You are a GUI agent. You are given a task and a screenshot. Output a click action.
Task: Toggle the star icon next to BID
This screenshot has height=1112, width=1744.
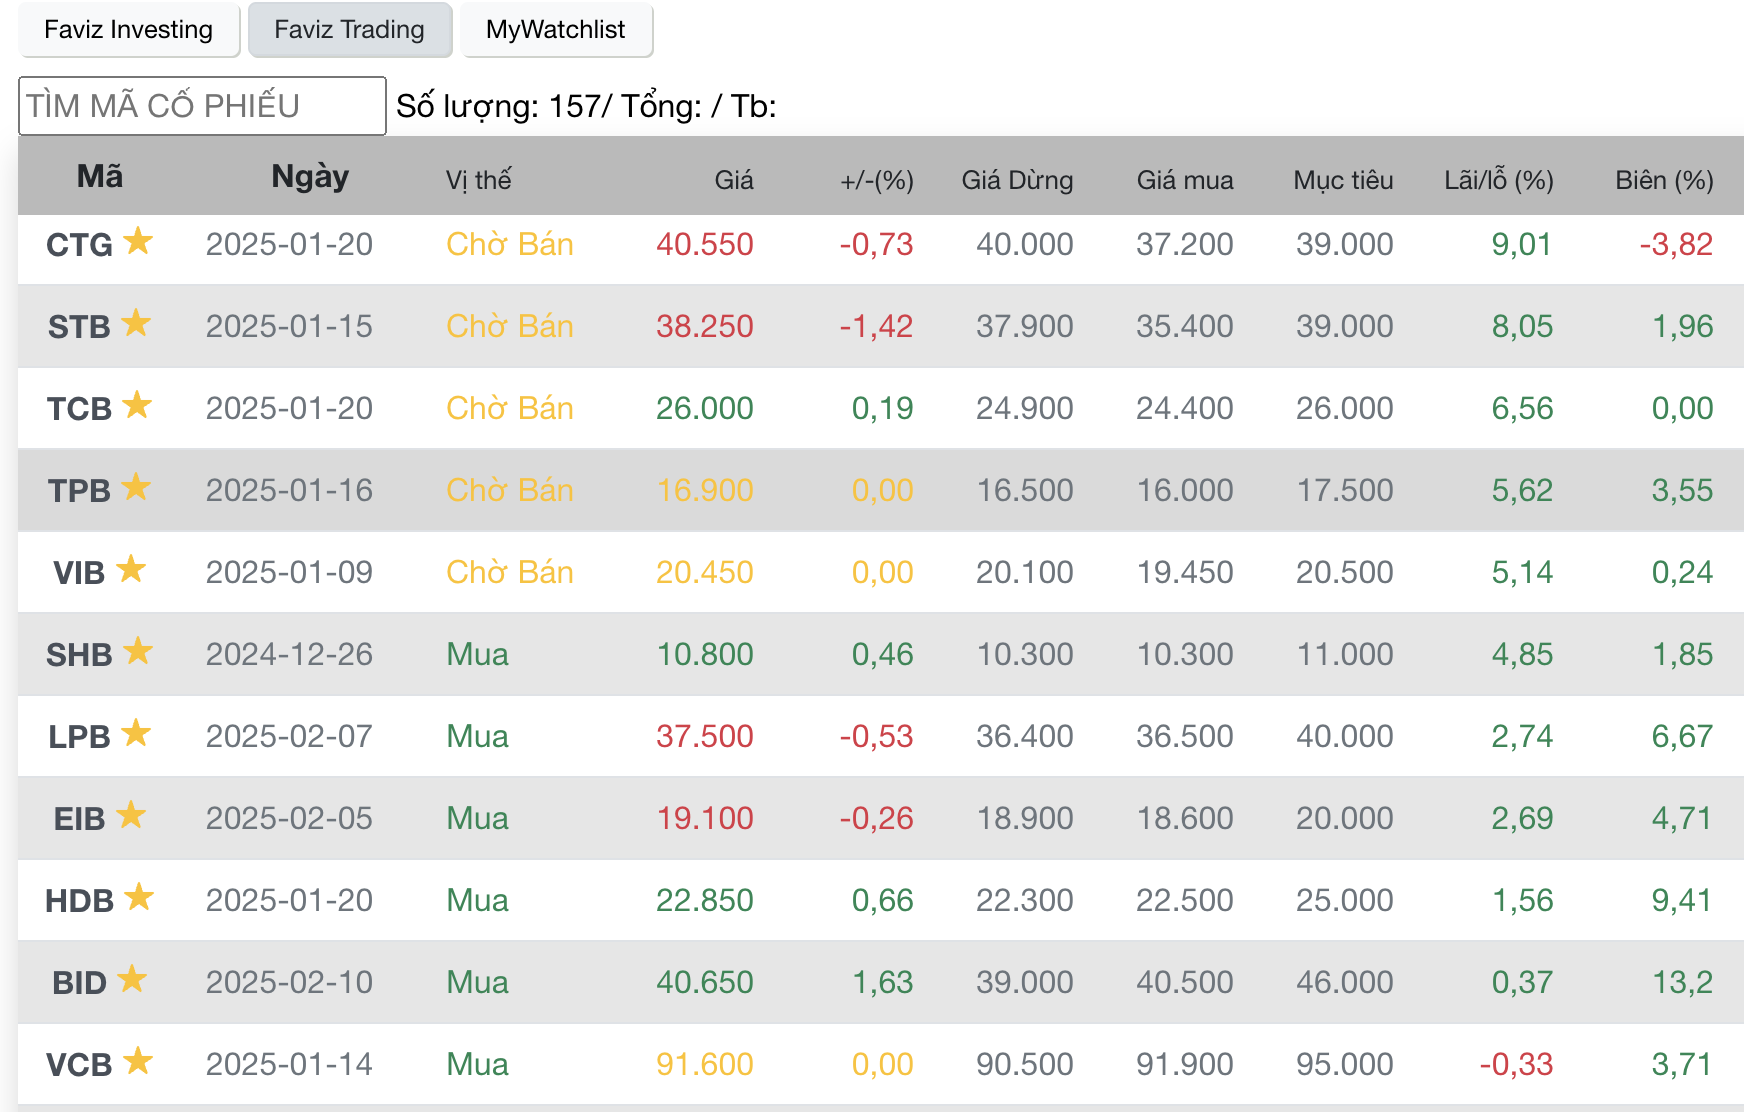click(132, 979)
